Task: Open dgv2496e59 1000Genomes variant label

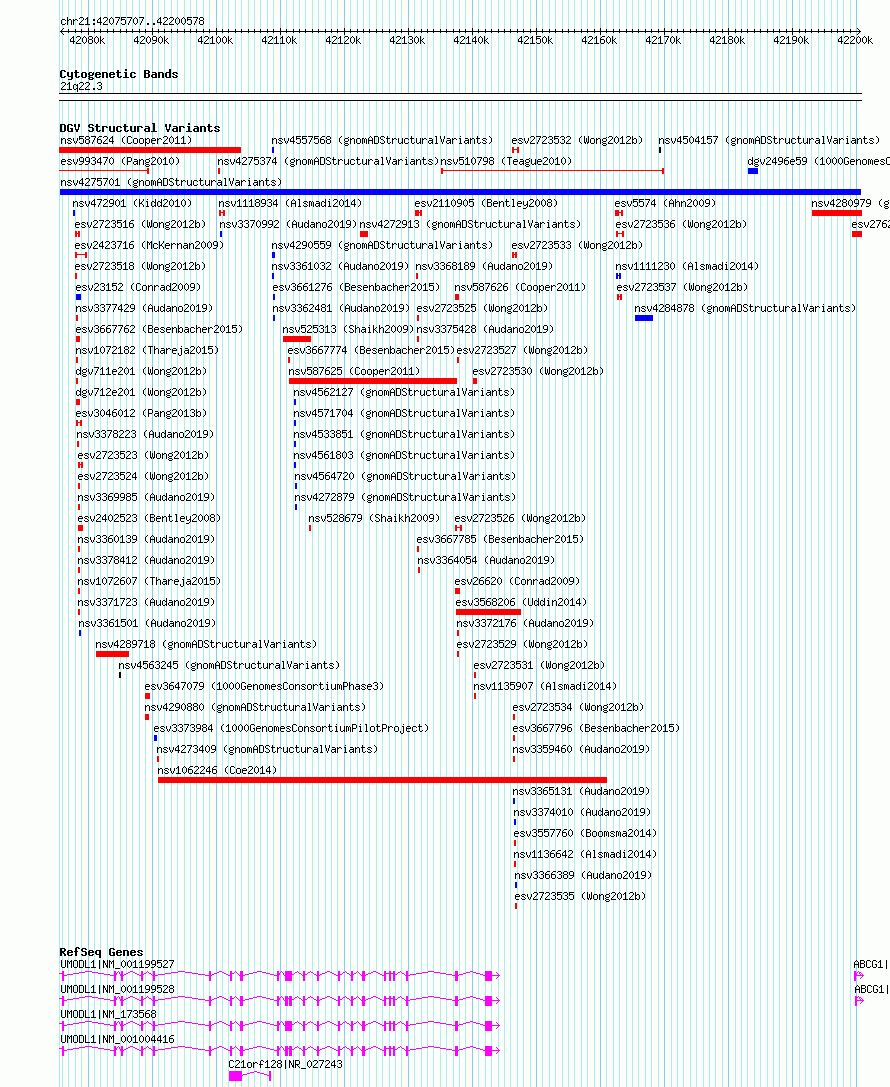Action: point(819,161)
